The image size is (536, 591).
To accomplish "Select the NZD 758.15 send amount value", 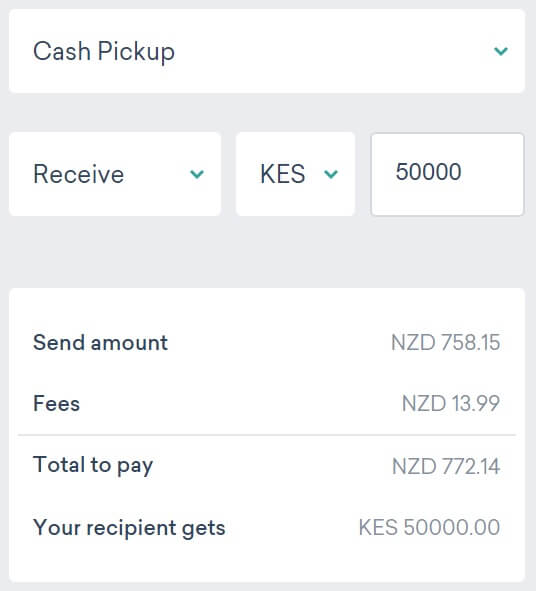I will 446,343.
